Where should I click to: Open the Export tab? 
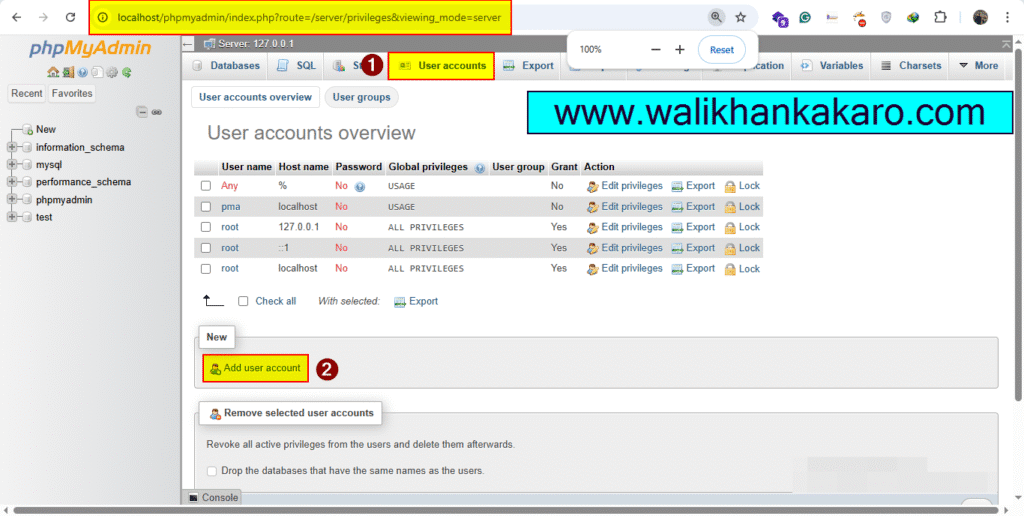point(528,66)
